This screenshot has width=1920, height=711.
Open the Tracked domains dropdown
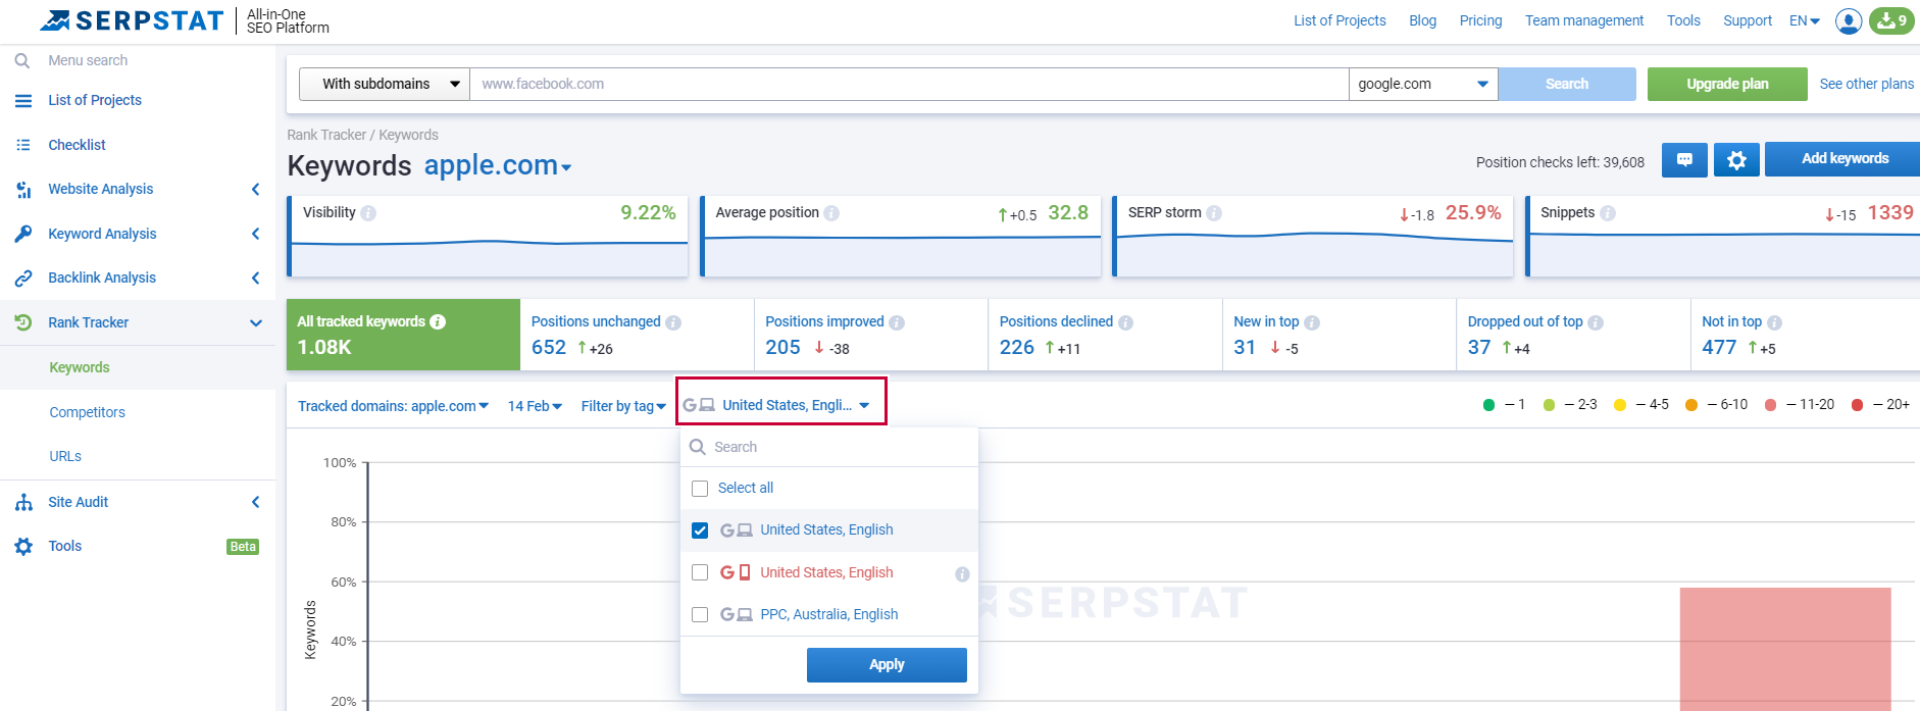tap(393, 406)
